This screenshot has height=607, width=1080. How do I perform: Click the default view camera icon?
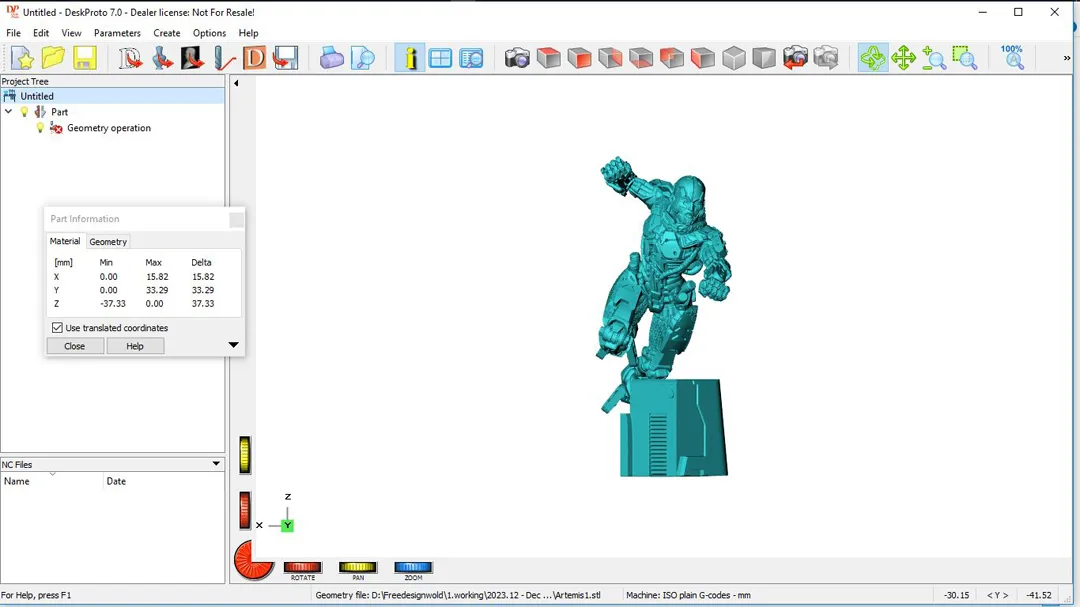coord(517,59)
